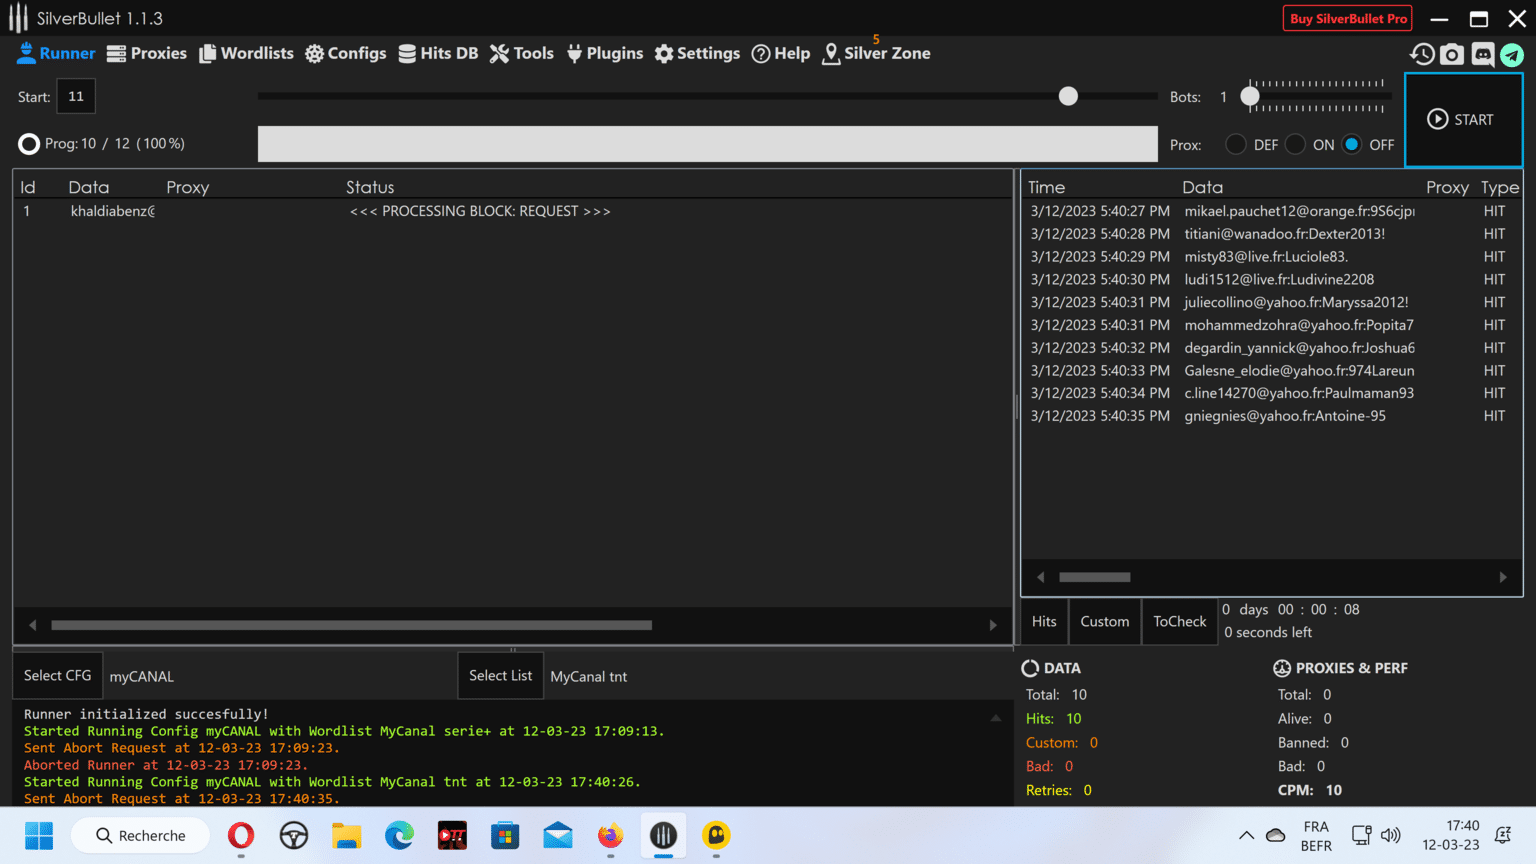Open the Runner history icon
Screen dimensions: 1536x864
pos(1421,55)
